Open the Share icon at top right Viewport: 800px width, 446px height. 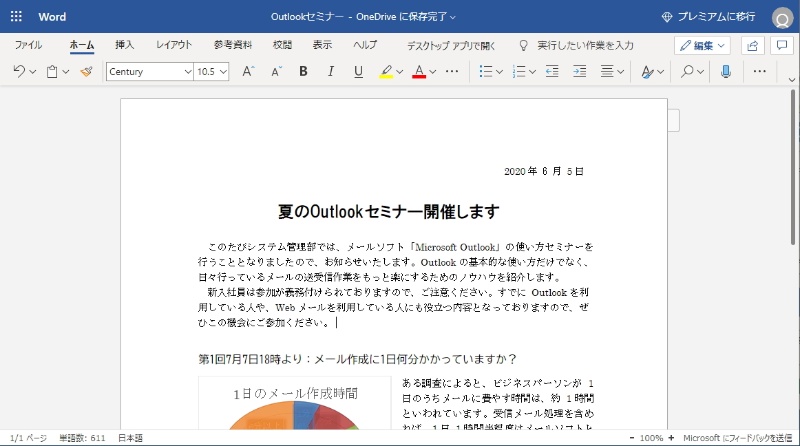pyautogui.click(x=752, y=45)
